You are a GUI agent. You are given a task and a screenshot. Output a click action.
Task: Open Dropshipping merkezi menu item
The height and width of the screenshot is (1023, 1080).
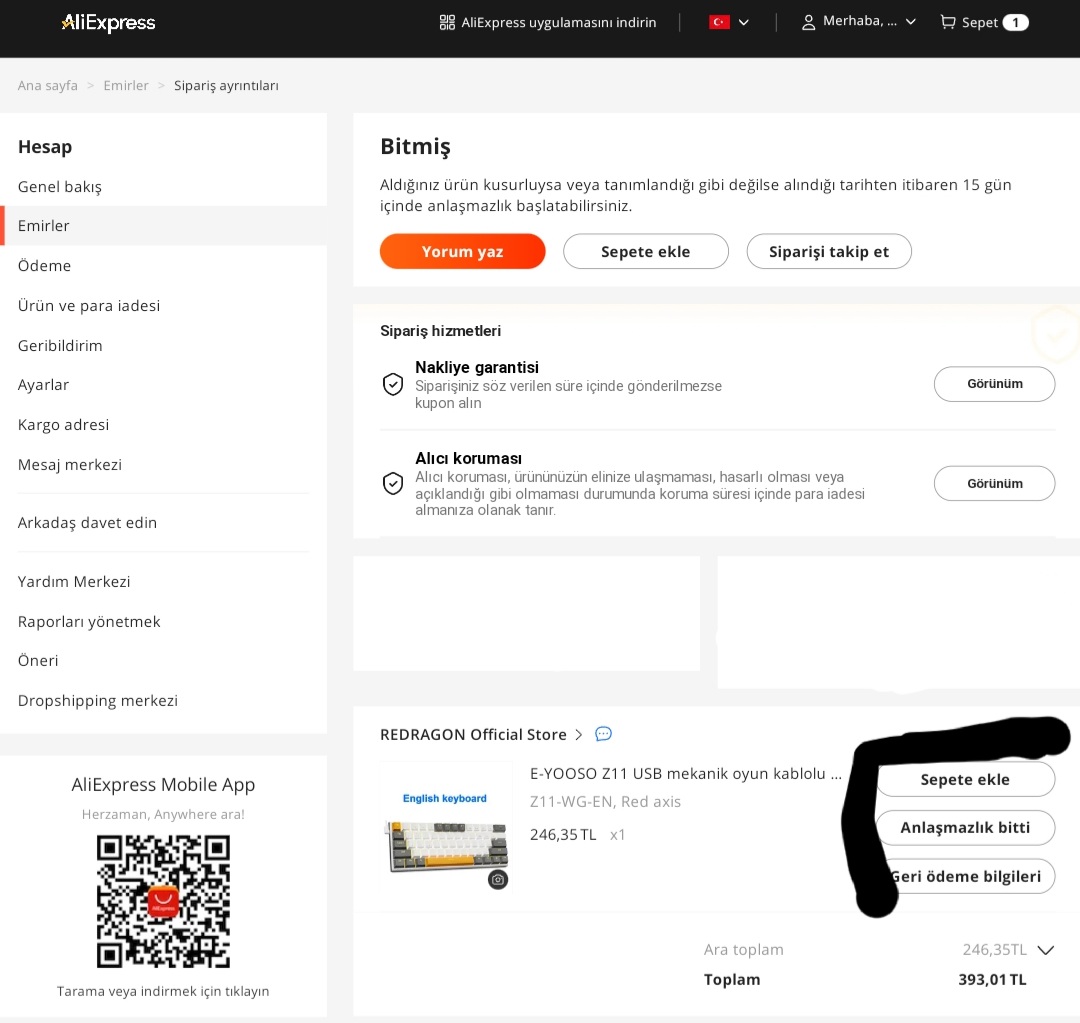[98, 700]
